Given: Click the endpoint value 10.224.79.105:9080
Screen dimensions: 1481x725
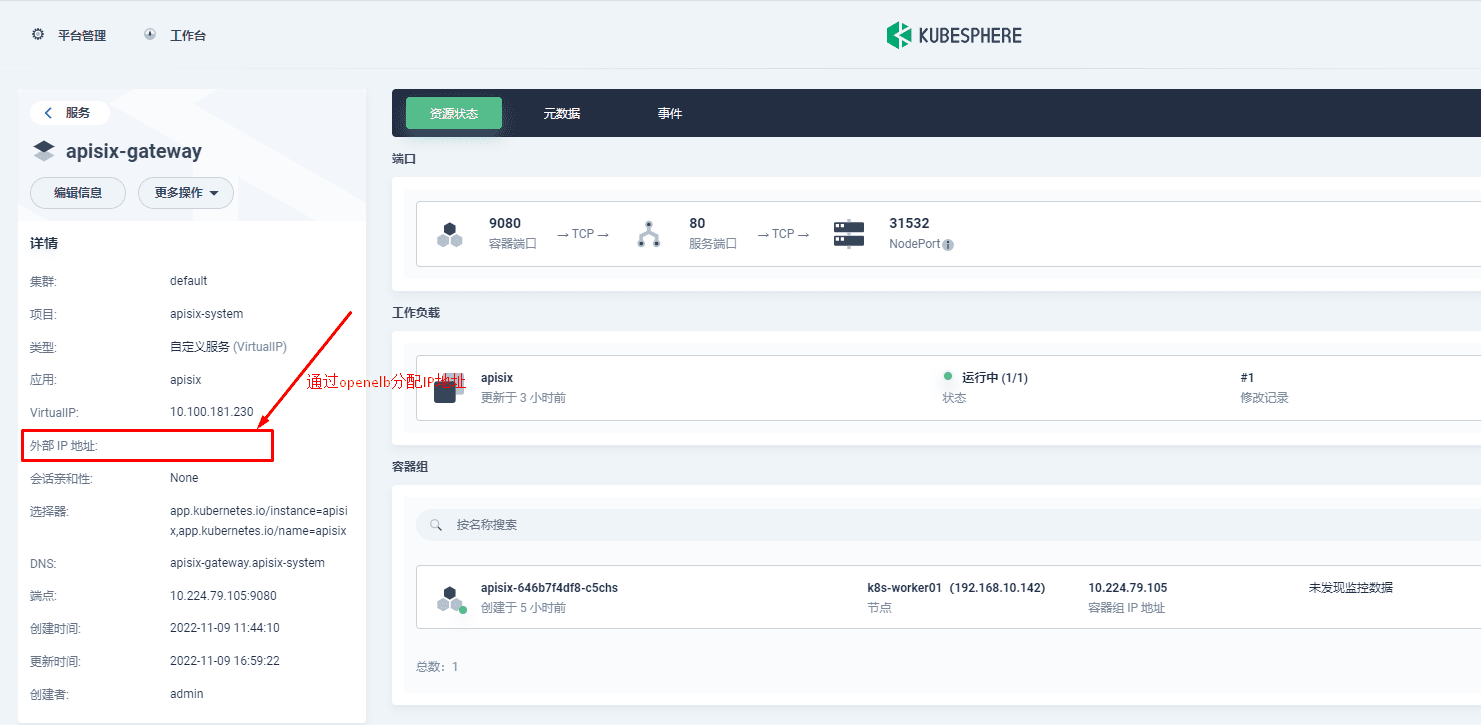Looking at the screenshot, I should pos(223,596).
